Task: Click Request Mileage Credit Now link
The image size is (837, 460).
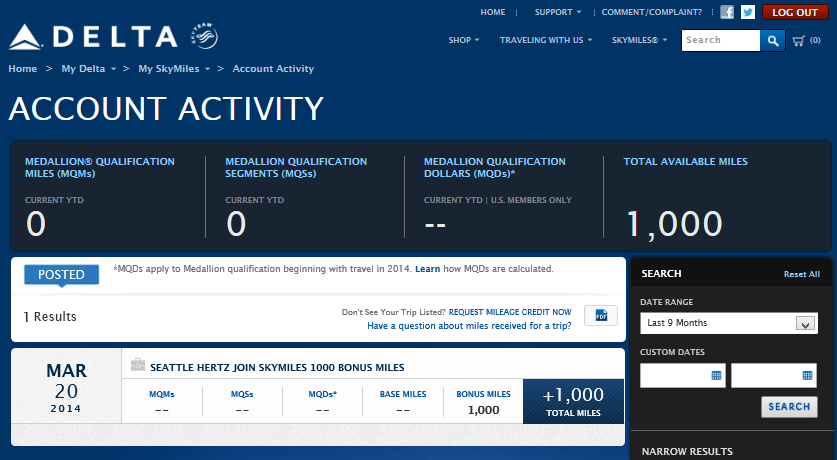Action: 510,312
